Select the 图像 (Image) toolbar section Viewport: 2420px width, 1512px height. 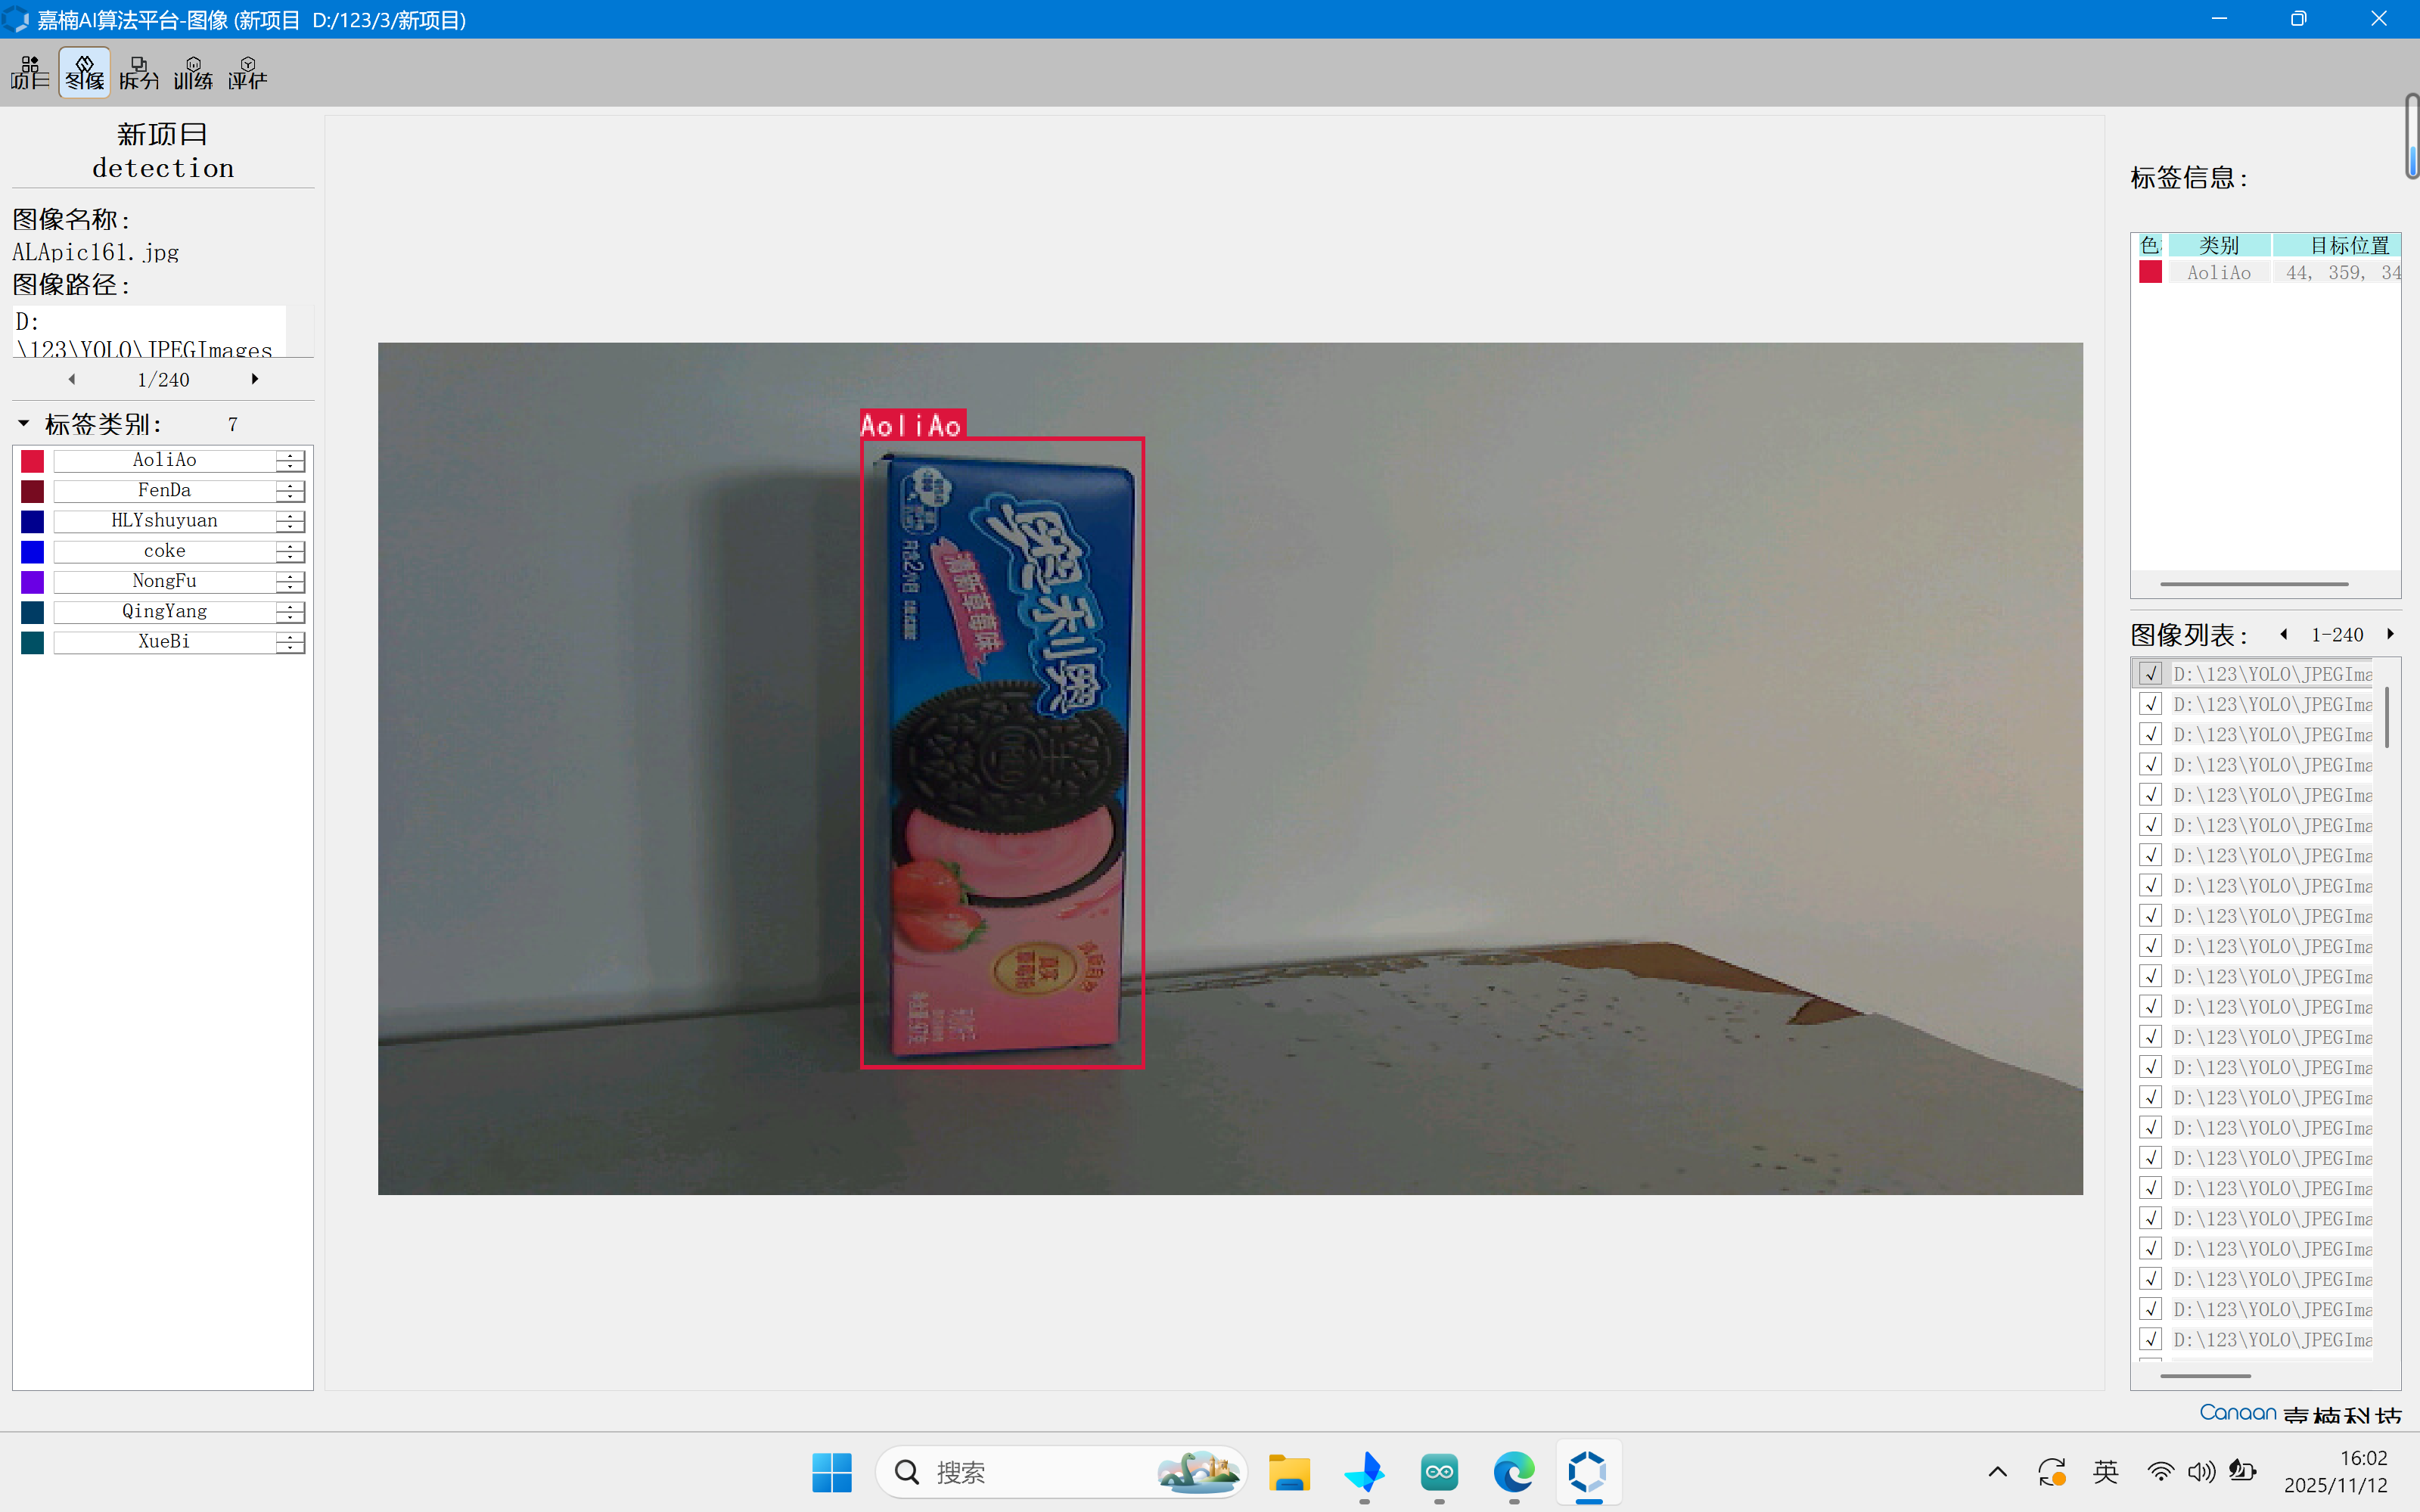[x=84, y=73]
